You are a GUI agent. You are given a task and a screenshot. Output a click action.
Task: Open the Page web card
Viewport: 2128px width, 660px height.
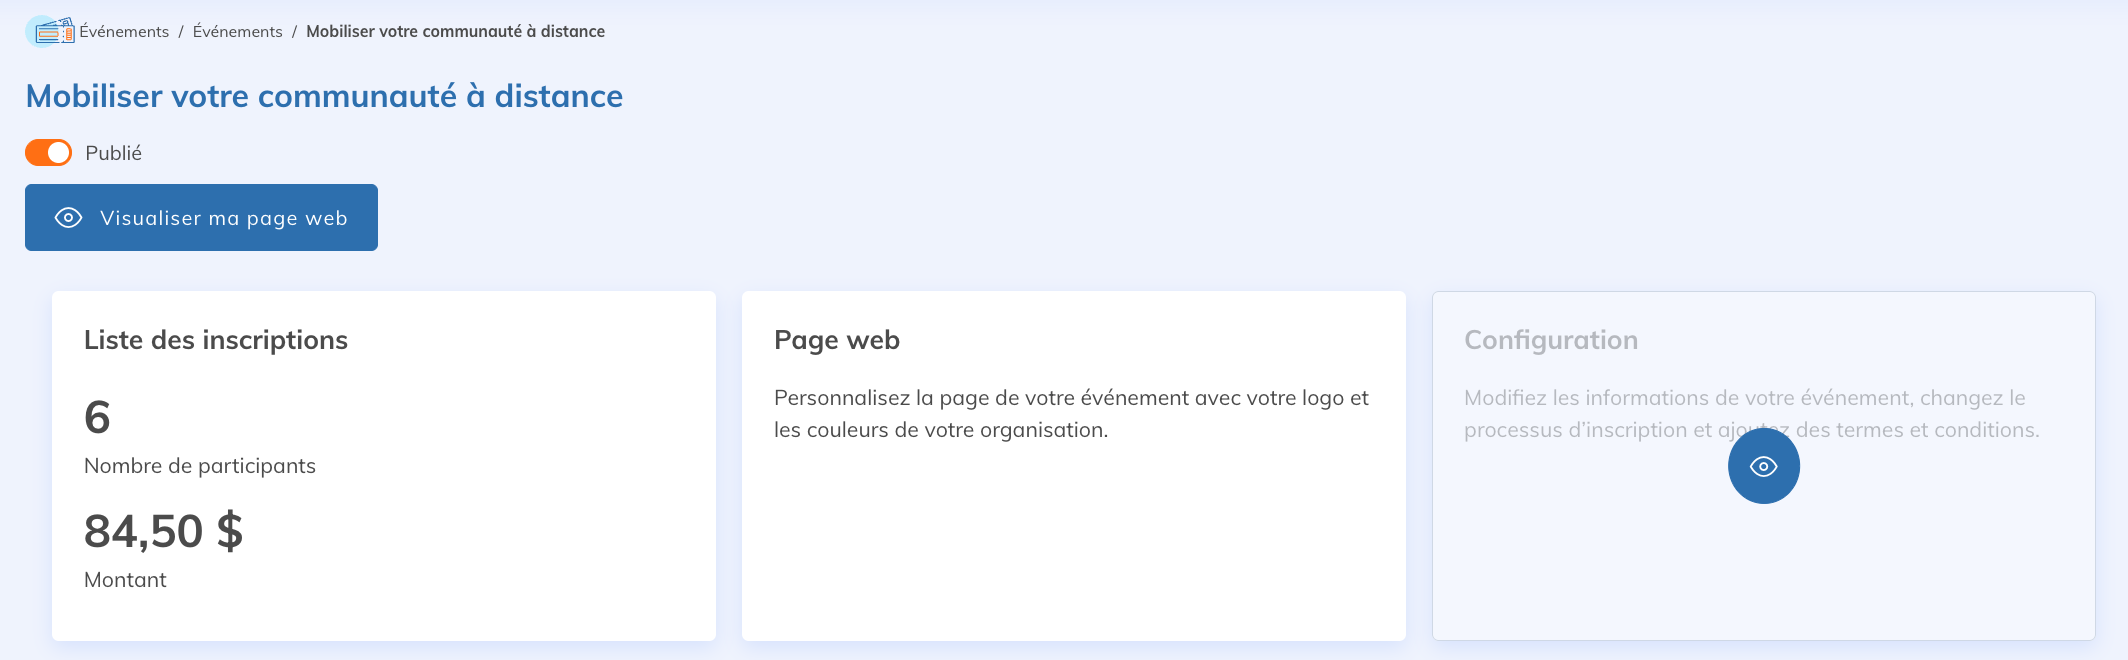pos(1074,466)
